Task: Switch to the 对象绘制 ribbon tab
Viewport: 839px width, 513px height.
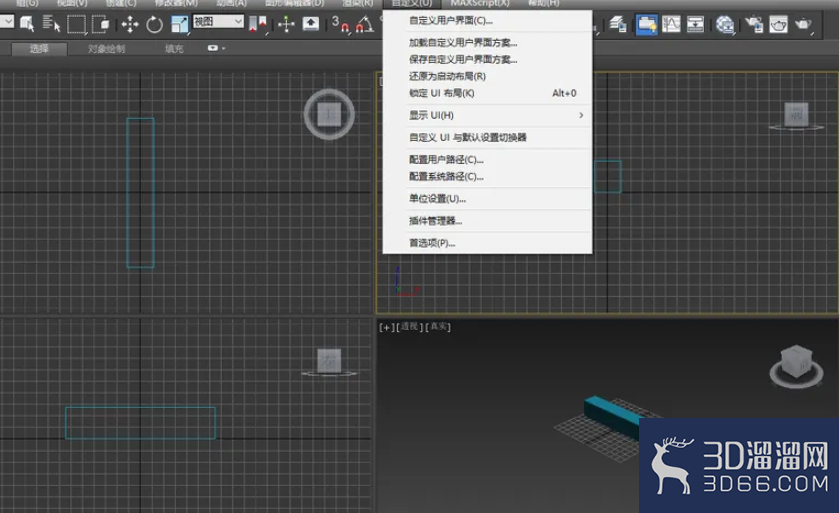Action: [106, 49]
